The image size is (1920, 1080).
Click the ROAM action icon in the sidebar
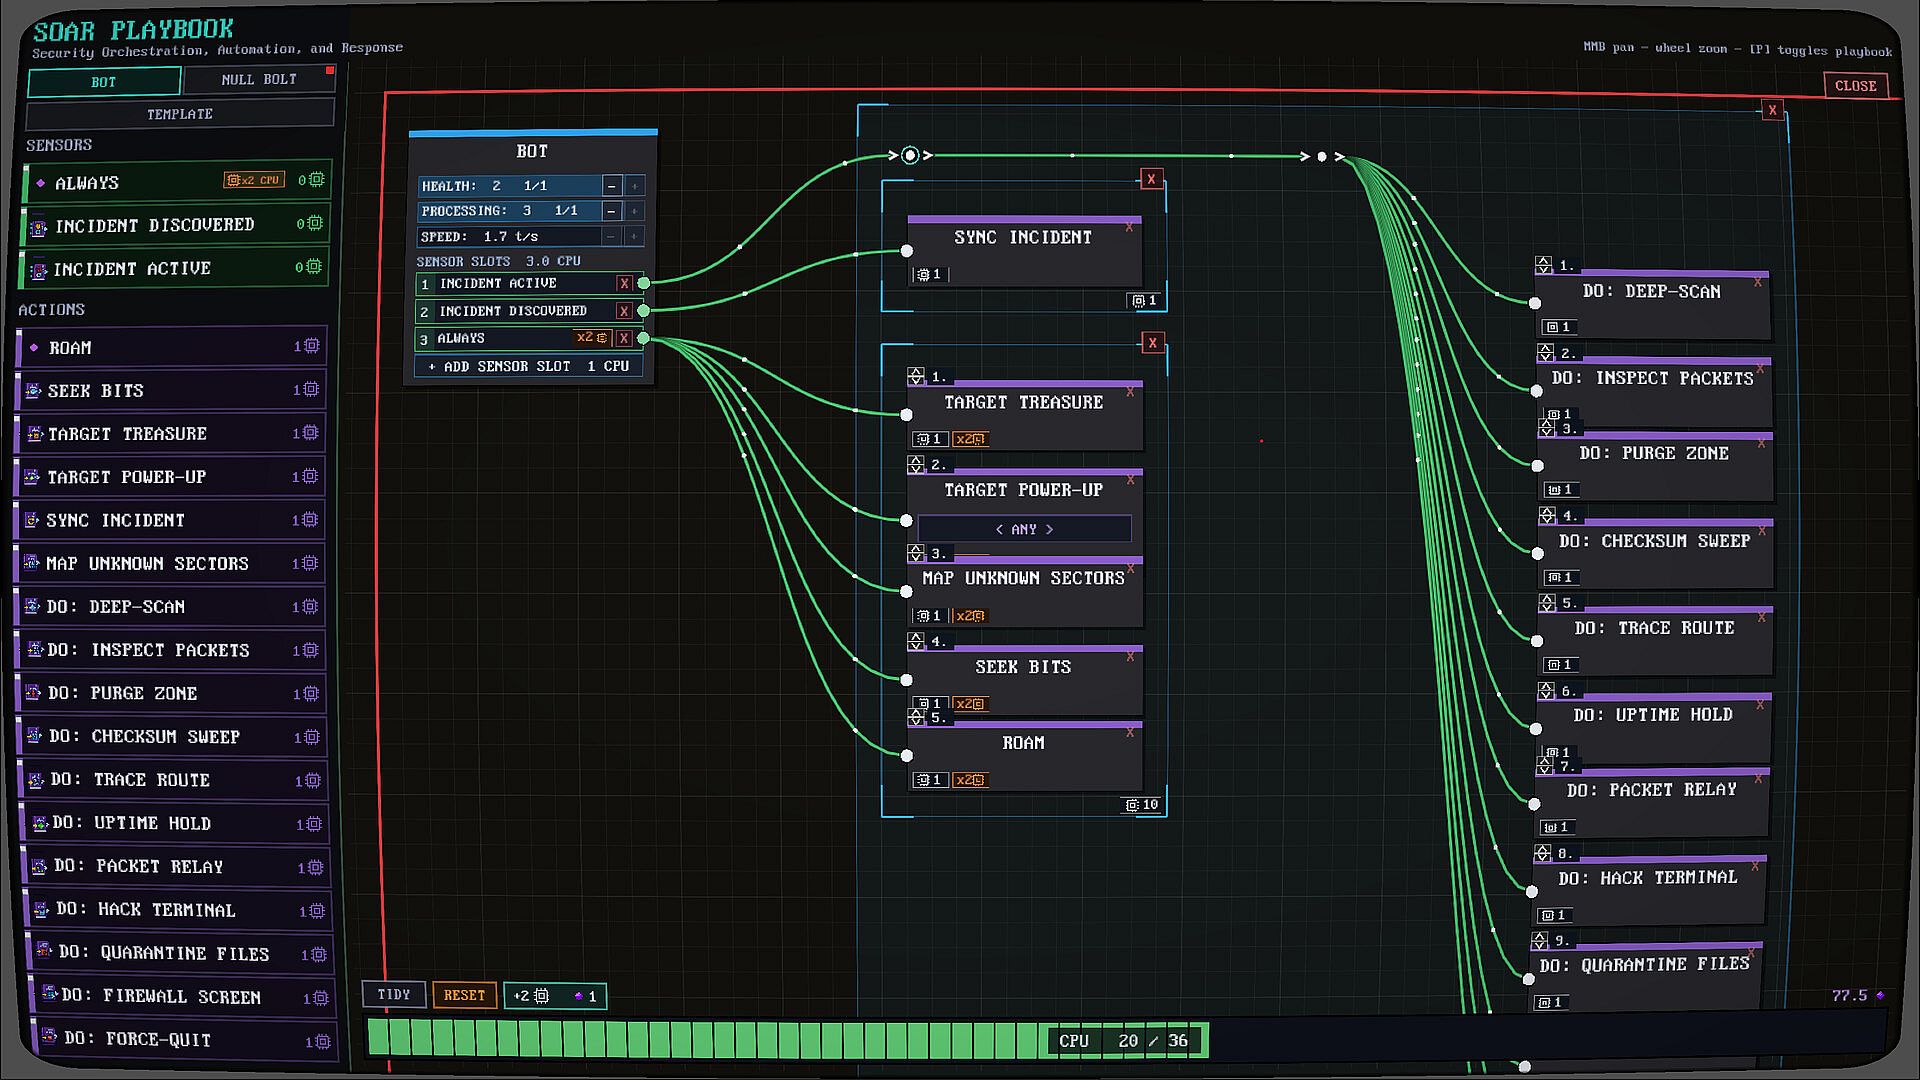34,348
